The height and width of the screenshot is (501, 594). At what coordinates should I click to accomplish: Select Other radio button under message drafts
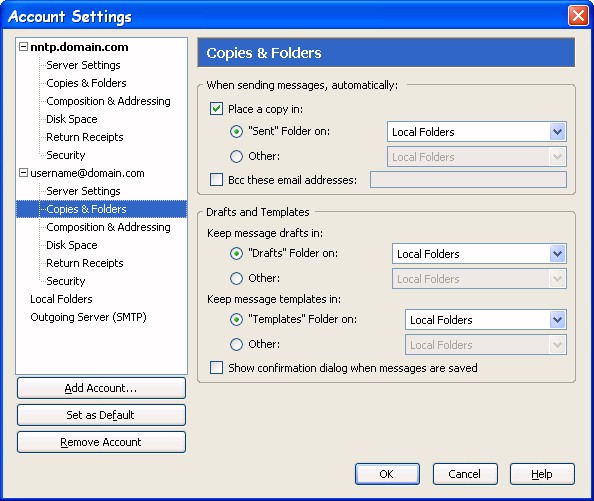236,278
